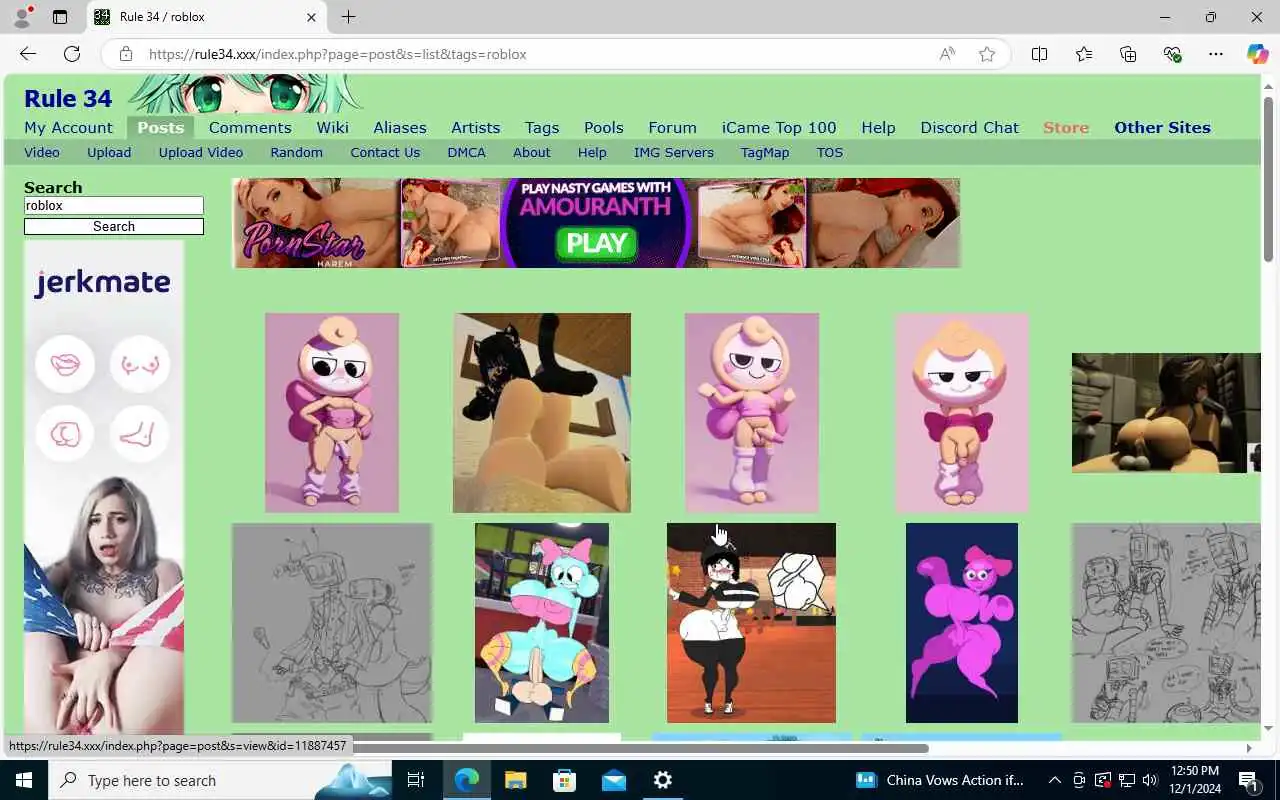Open the Tags menu item
This screenshot has width=1280, height=800.
[x=542, y=128]
